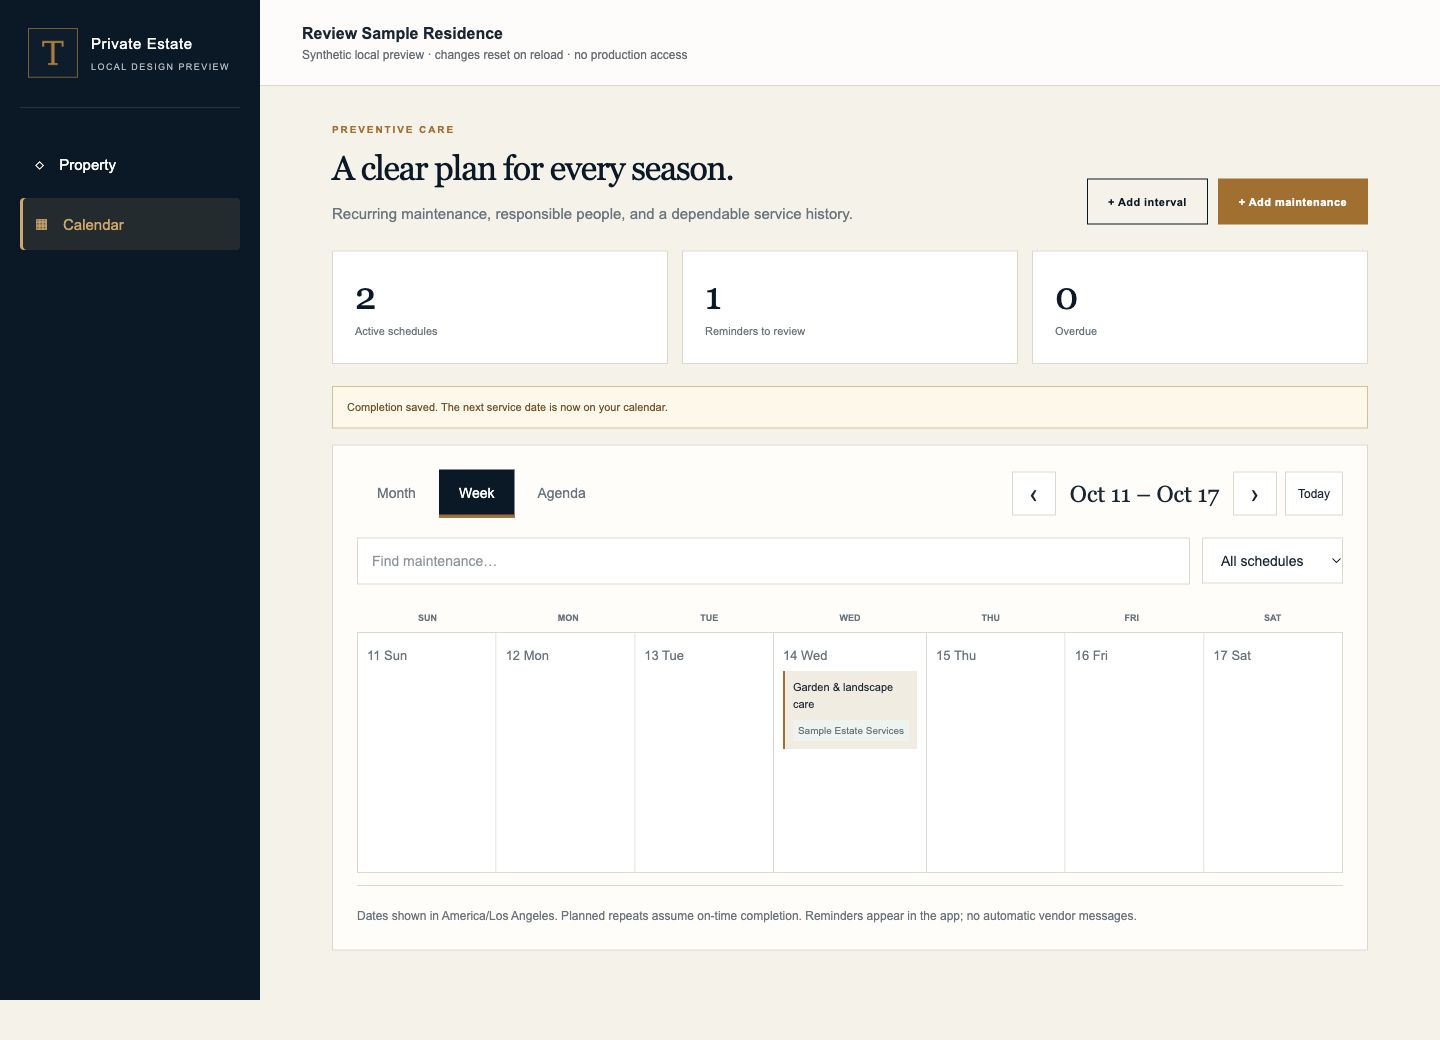
Task: Select the Week view tab
Action: (477, 493)
